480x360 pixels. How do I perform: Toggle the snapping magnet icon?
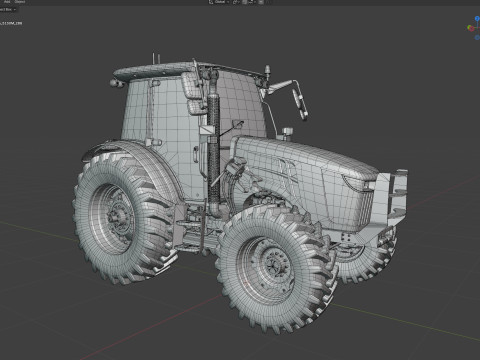(245, 2)
